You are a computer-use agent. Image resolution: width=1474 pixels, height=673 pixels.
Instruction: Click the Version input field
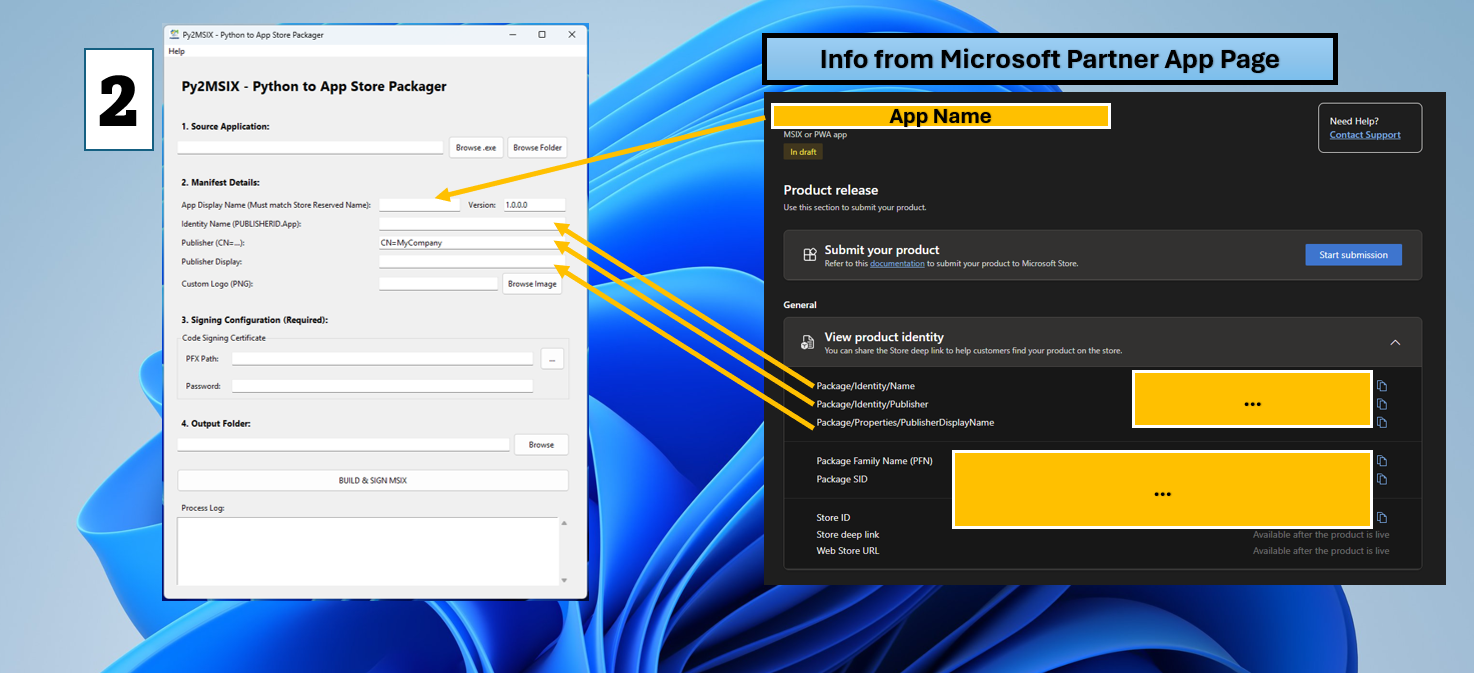(533, 204)
